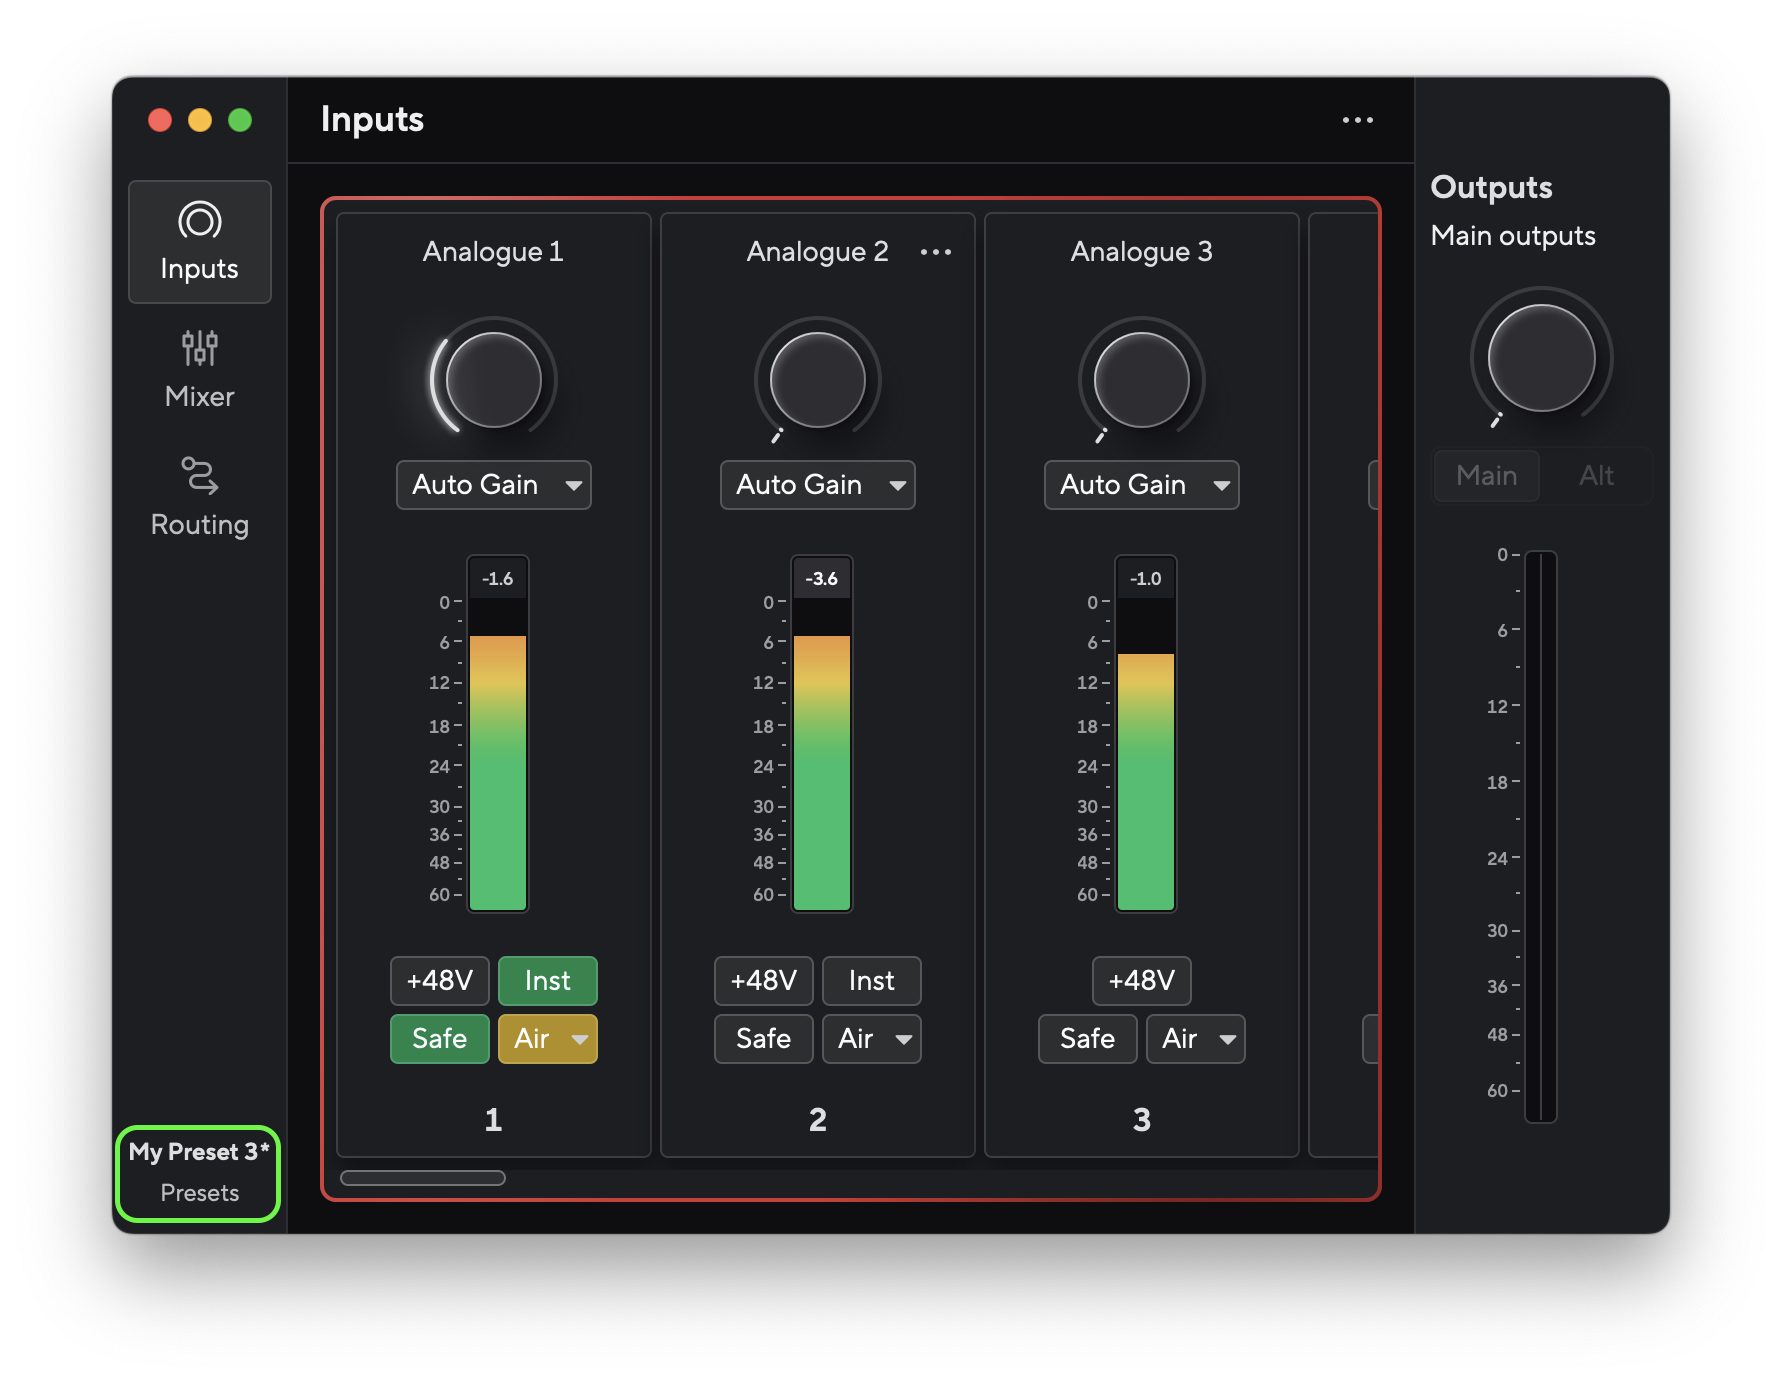Screen dimensions: 1782x1382
Task: Open the options menu for Analogue 2
Action: (x=936, y=251)
